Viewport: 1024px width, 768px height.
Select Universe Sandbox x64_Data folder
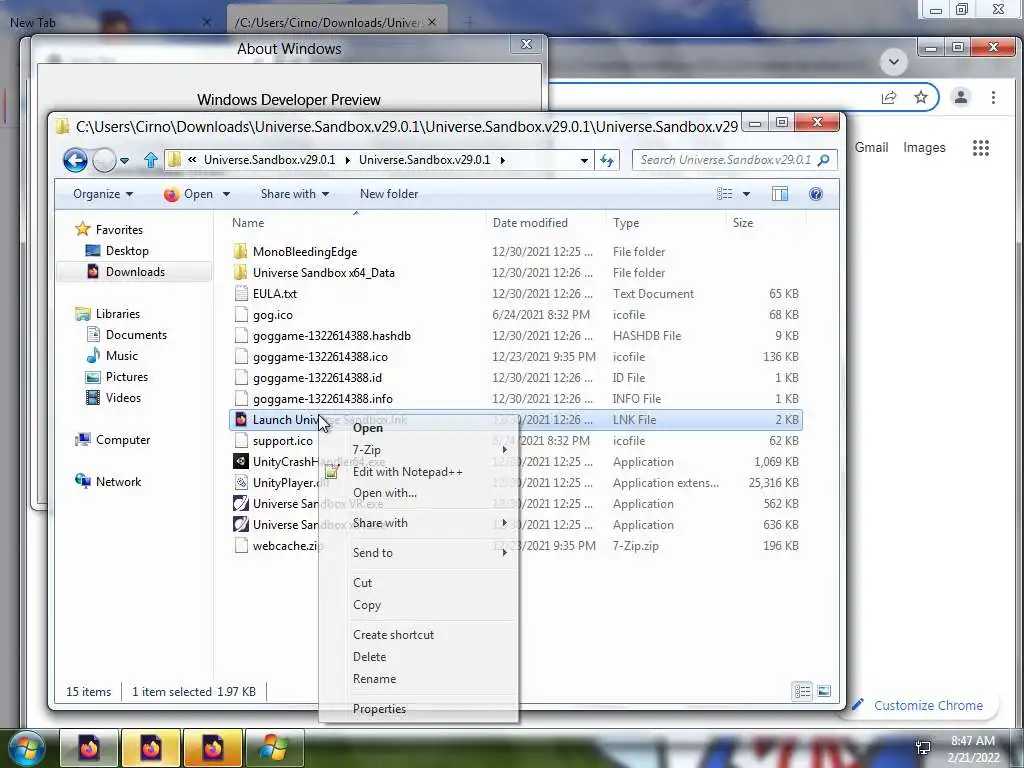point(323,273)
